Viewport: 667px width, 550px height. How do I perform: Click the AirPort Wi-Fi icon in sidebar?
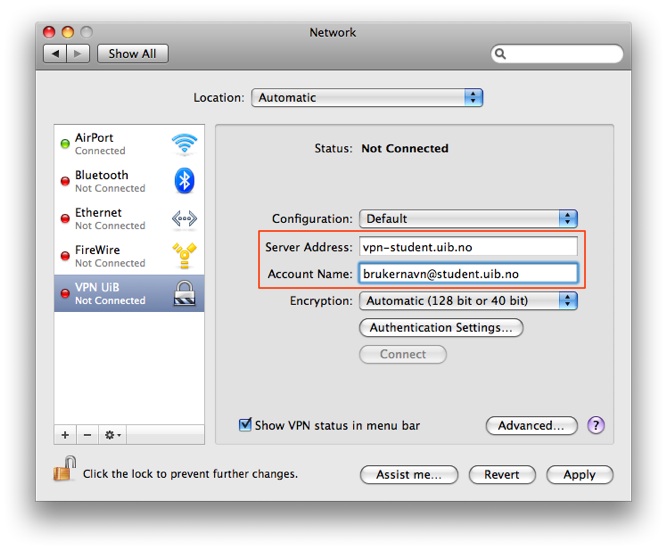184,144
